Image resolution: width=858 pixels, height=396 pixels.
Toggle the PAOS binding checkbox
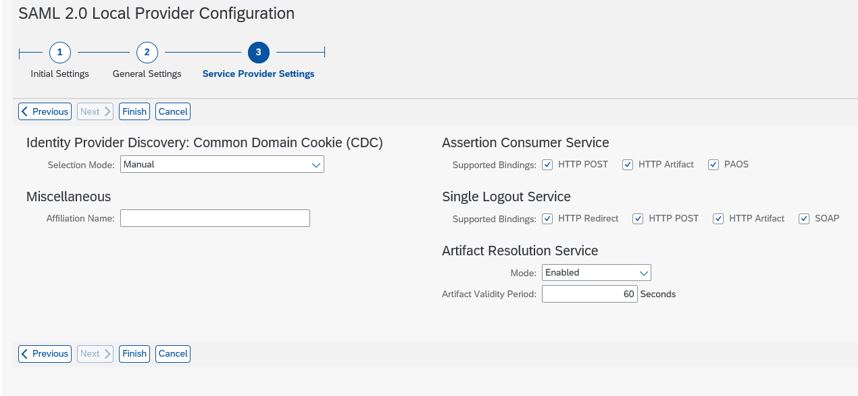pyautogui.click(x=714, y=165)
